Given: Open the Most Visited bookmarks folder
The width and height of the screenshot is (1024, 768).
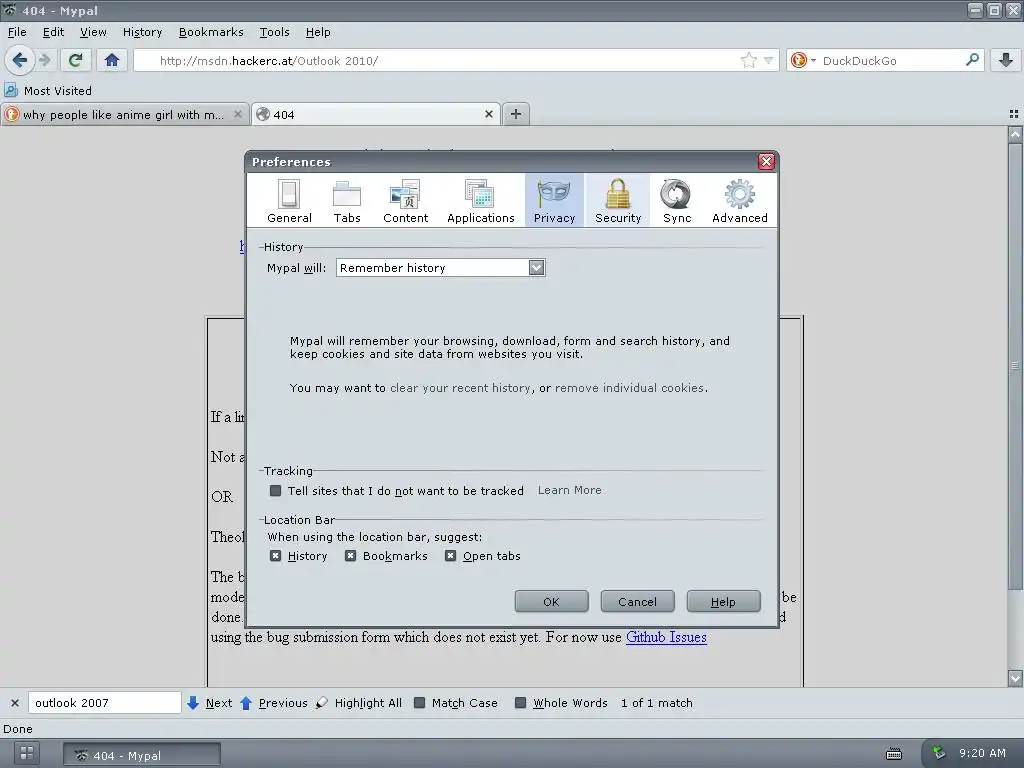Looking at the screenshot, I should [x=48, y=91].
